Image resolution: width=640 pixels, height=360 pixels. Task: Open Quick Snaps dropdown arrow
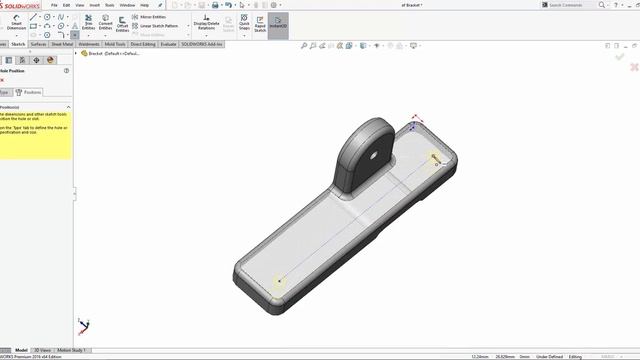[244, 36]
